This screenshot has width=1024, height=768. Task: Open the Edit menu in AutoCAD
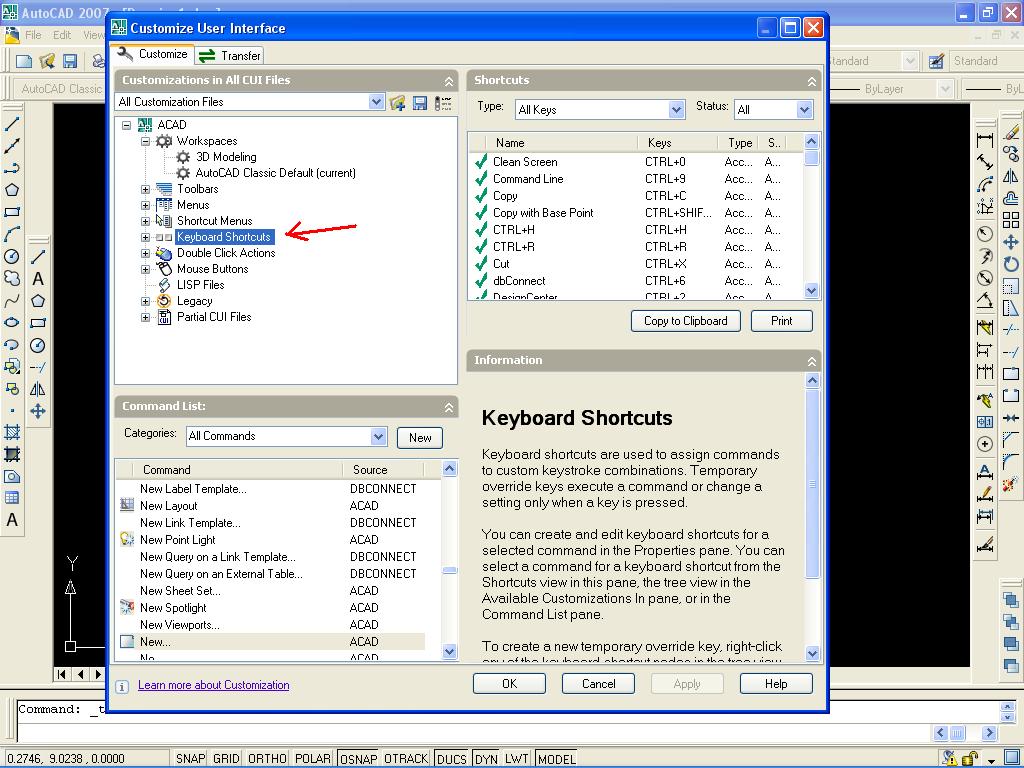point(62,35)
